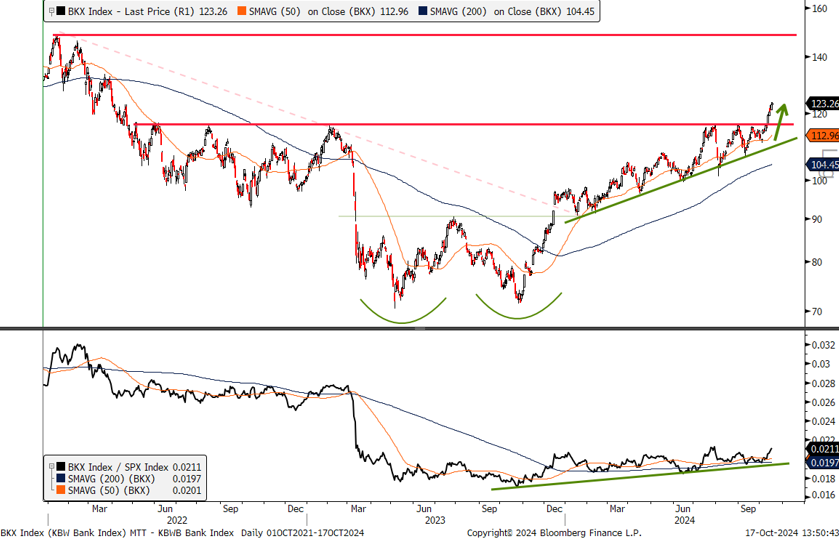Select 'SMAVG (200) (BKX)' lower legend text

[111, 479]
